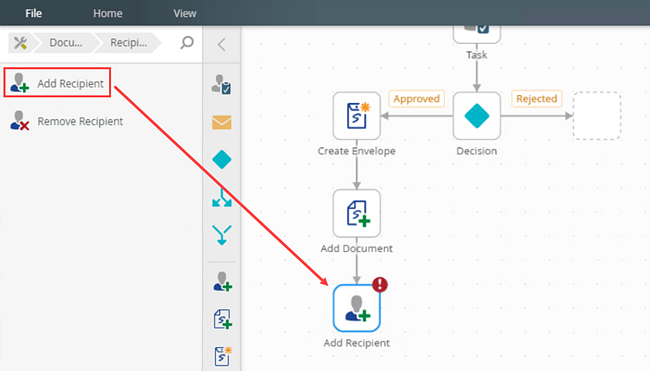Click the Split arrows icon in favorites bar
Viewport: 650px width, 371px height.
coord(222,198)
